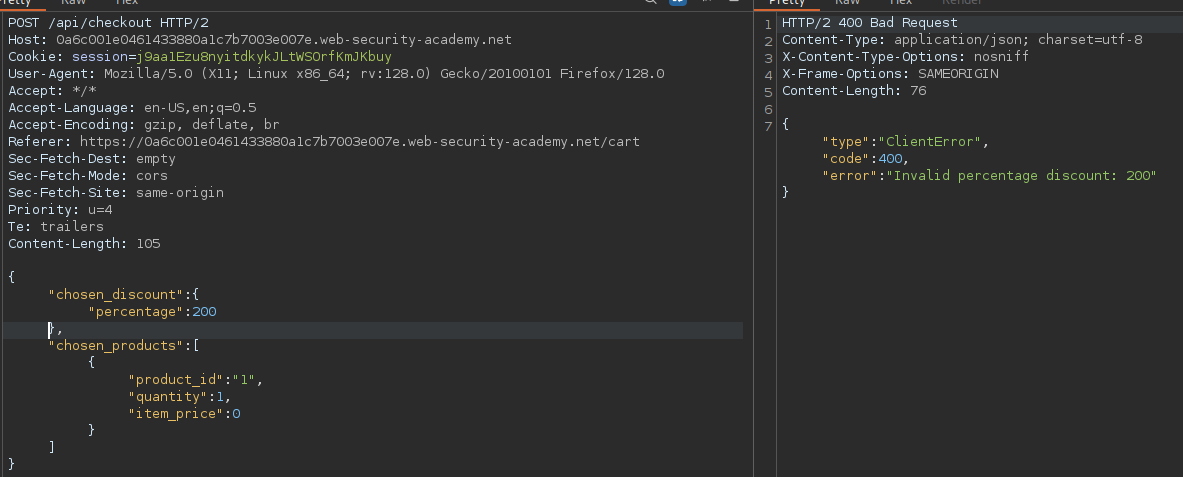Click the percentage value 200 in request body
Viewport: 1183px width, 477px height.
pyautogui.click(x=205, y=312)
